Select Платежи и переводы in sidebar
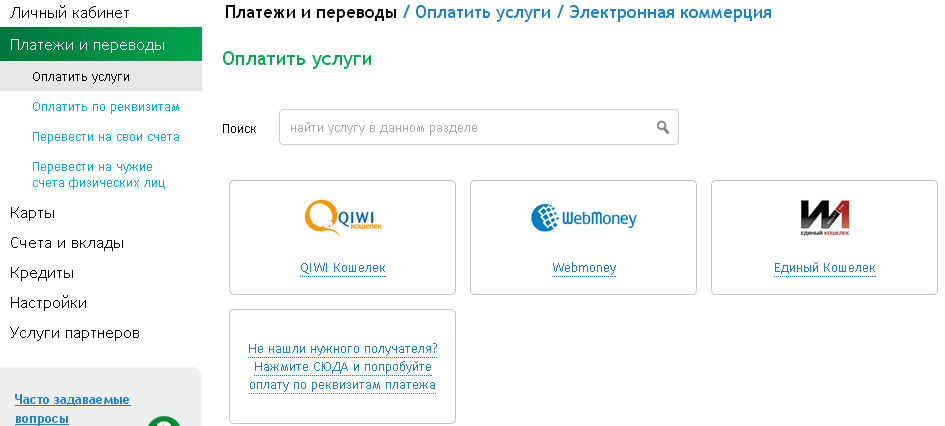This screenshot has height=426, width=945. 101,45
